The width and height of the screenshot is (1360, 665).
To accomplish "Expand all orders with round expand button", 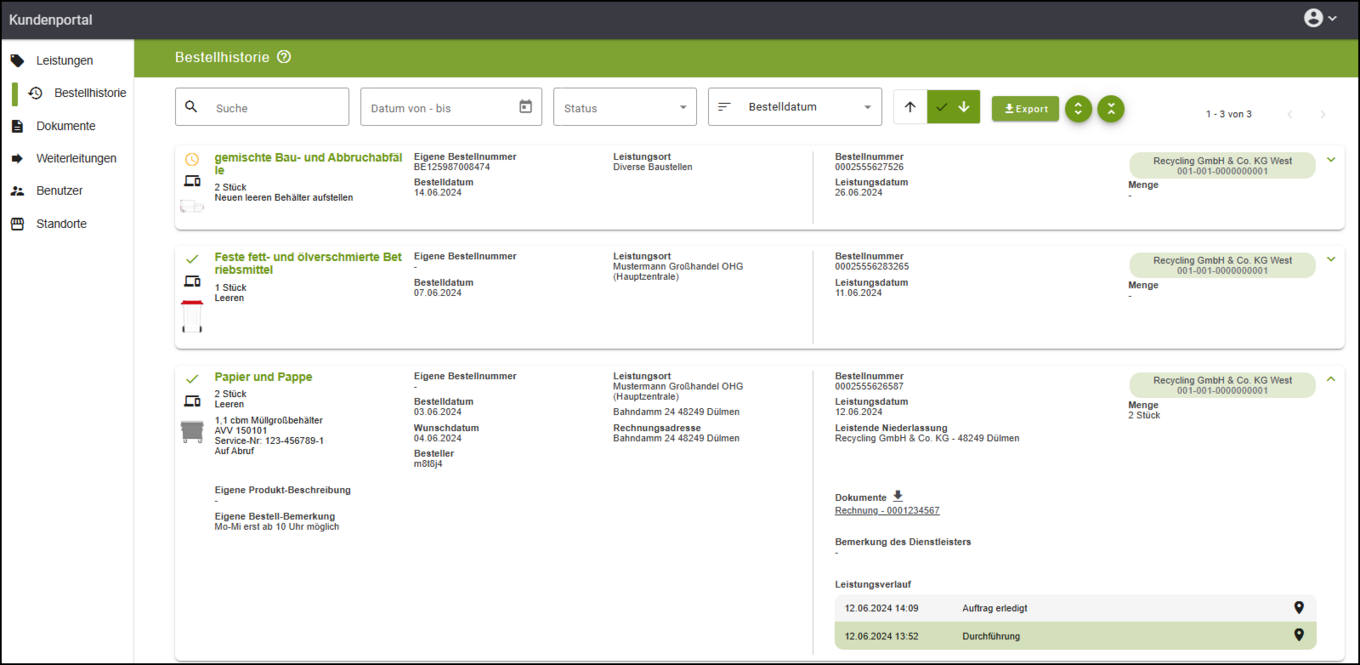I will tap(1078, 108).
